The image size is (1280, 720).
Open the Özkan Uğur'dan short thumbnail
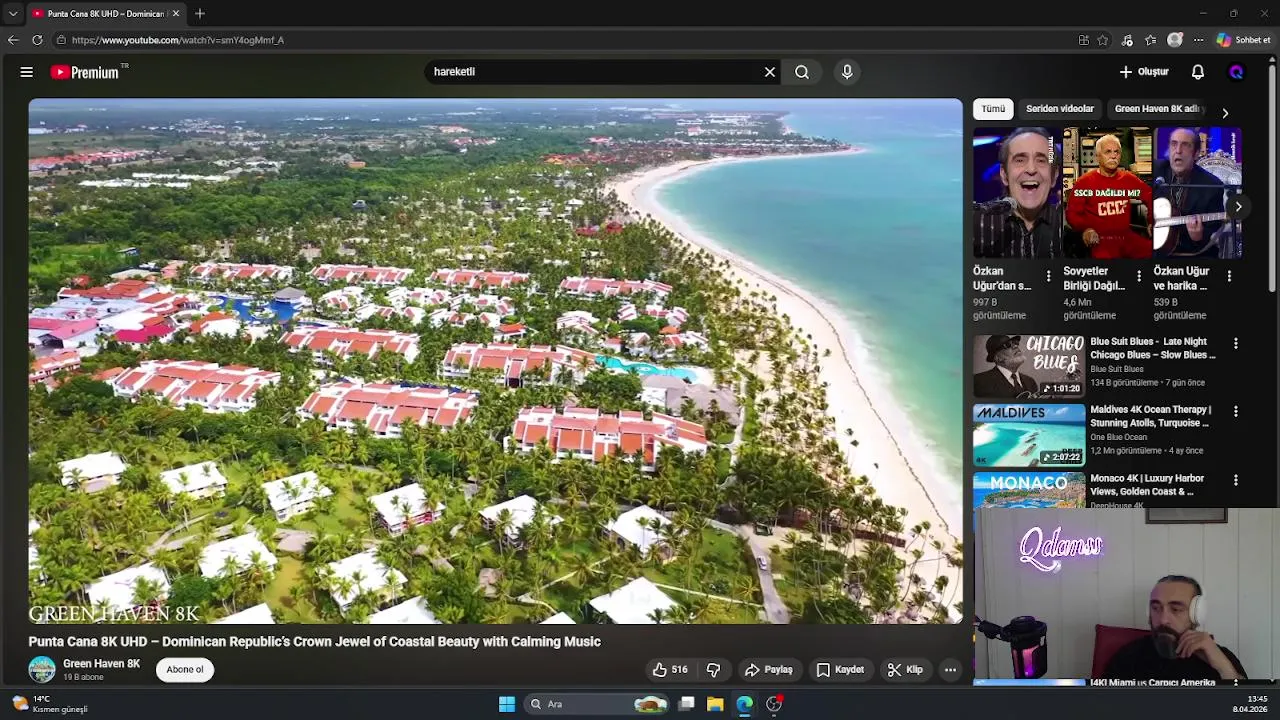coord(1016,193)
